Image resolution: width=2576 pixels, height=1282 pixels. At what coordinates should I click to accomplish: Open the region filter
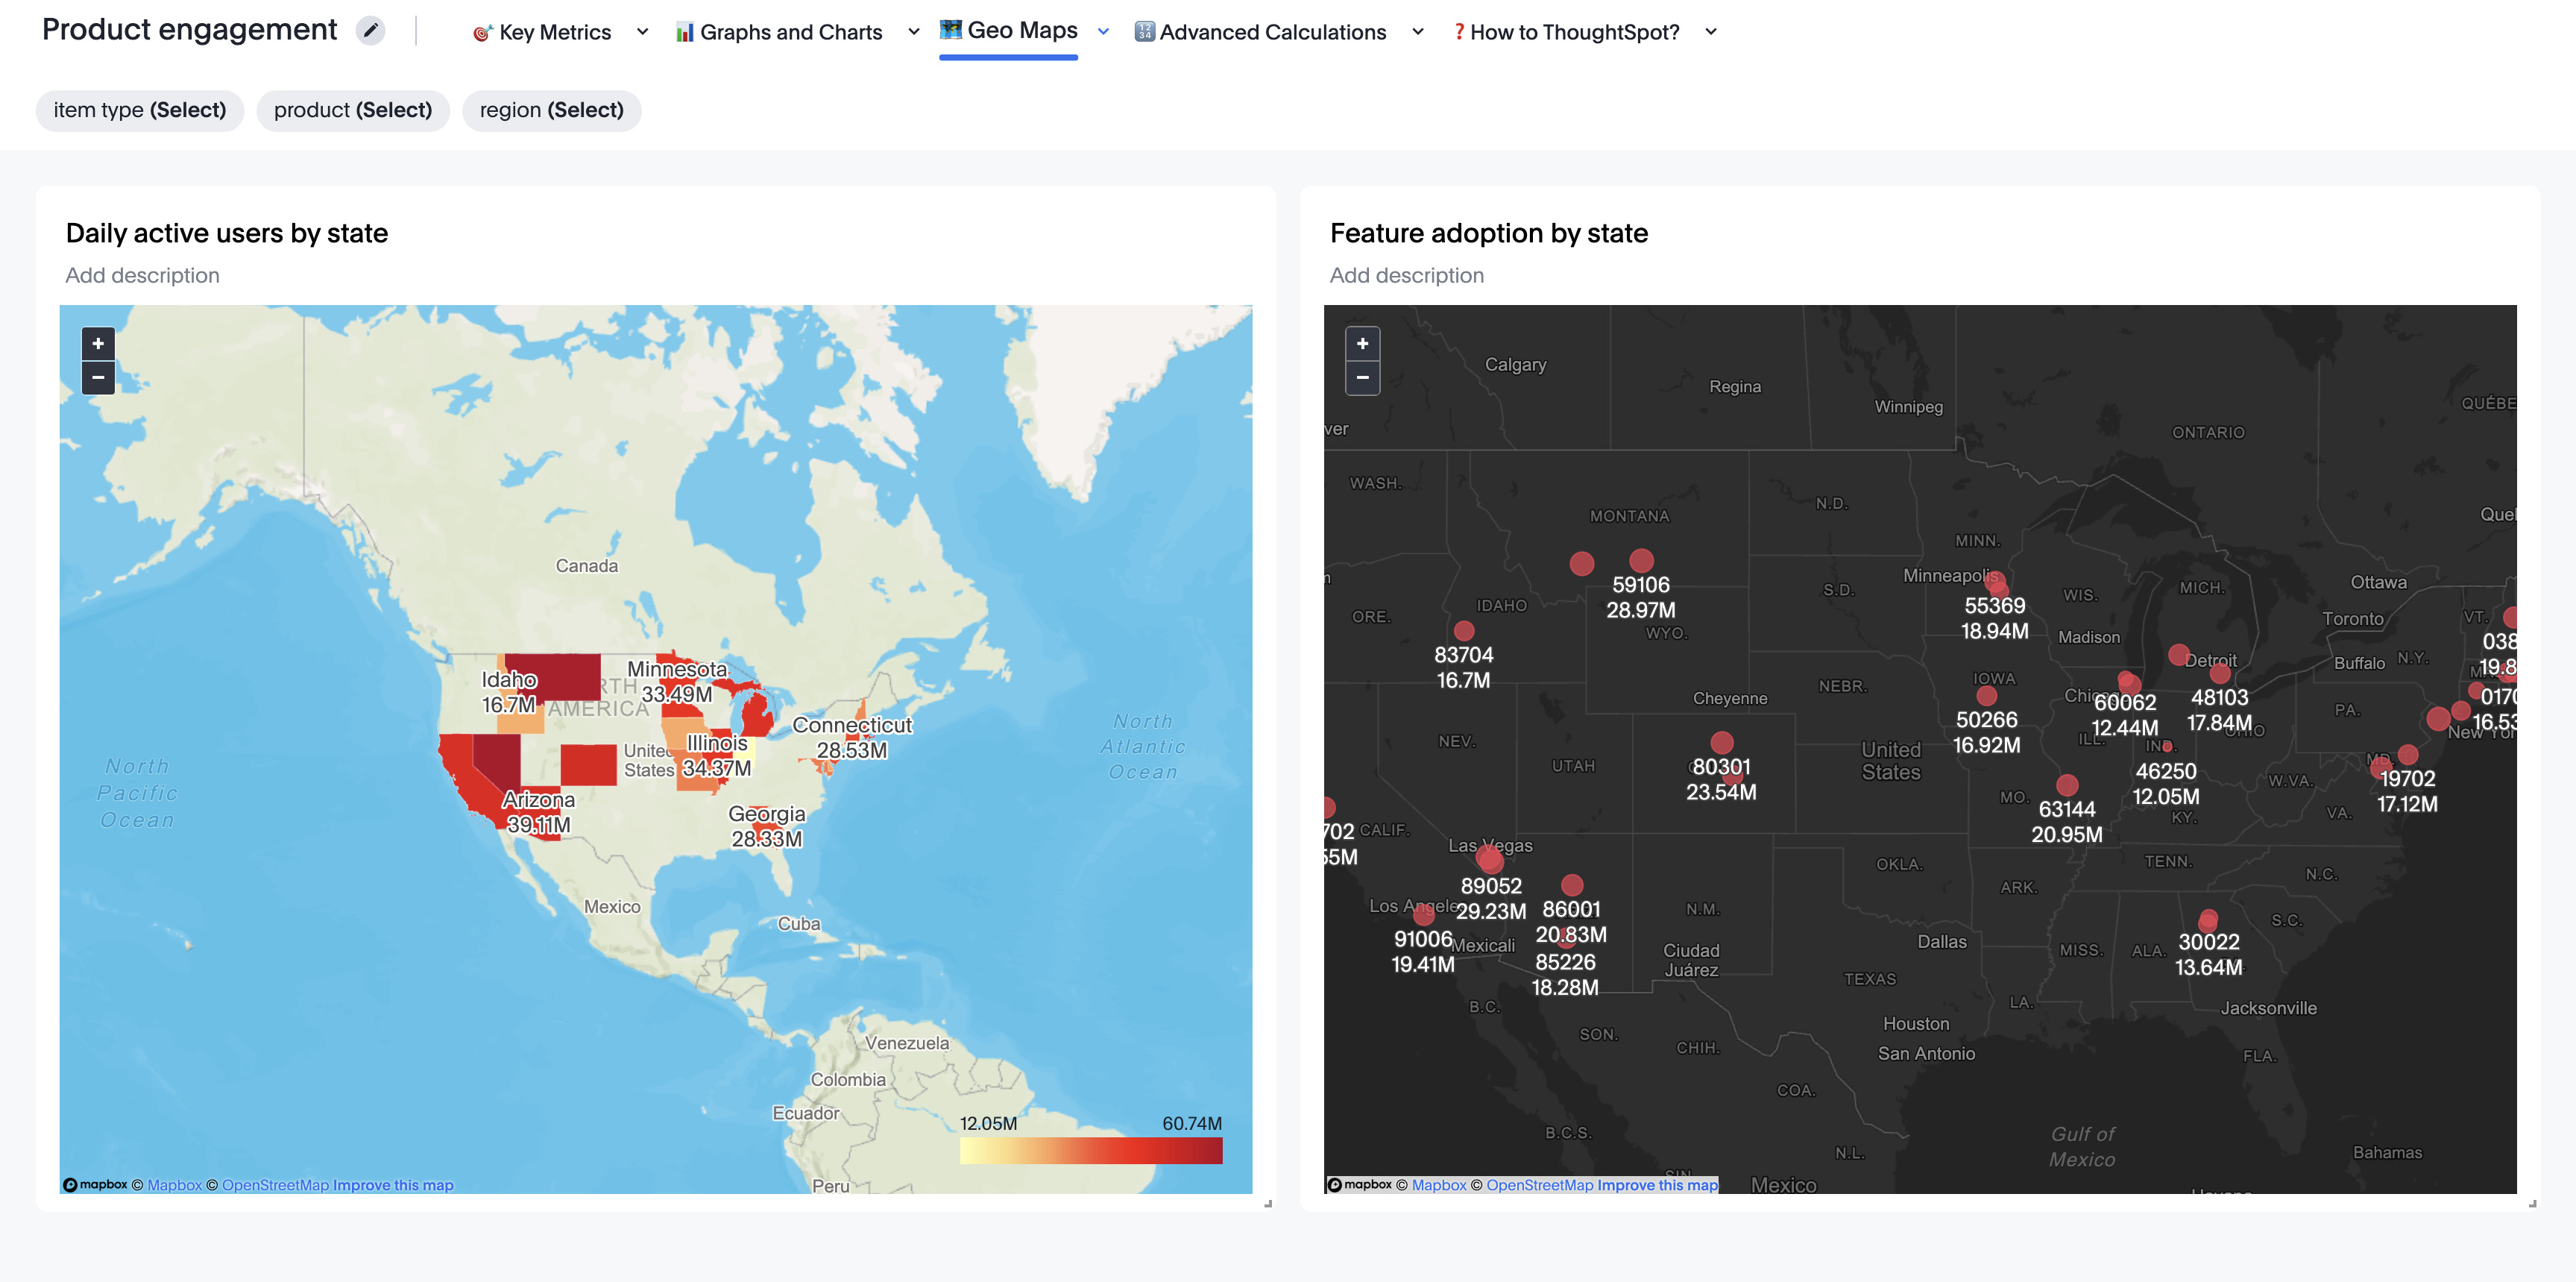pos(551,110)
